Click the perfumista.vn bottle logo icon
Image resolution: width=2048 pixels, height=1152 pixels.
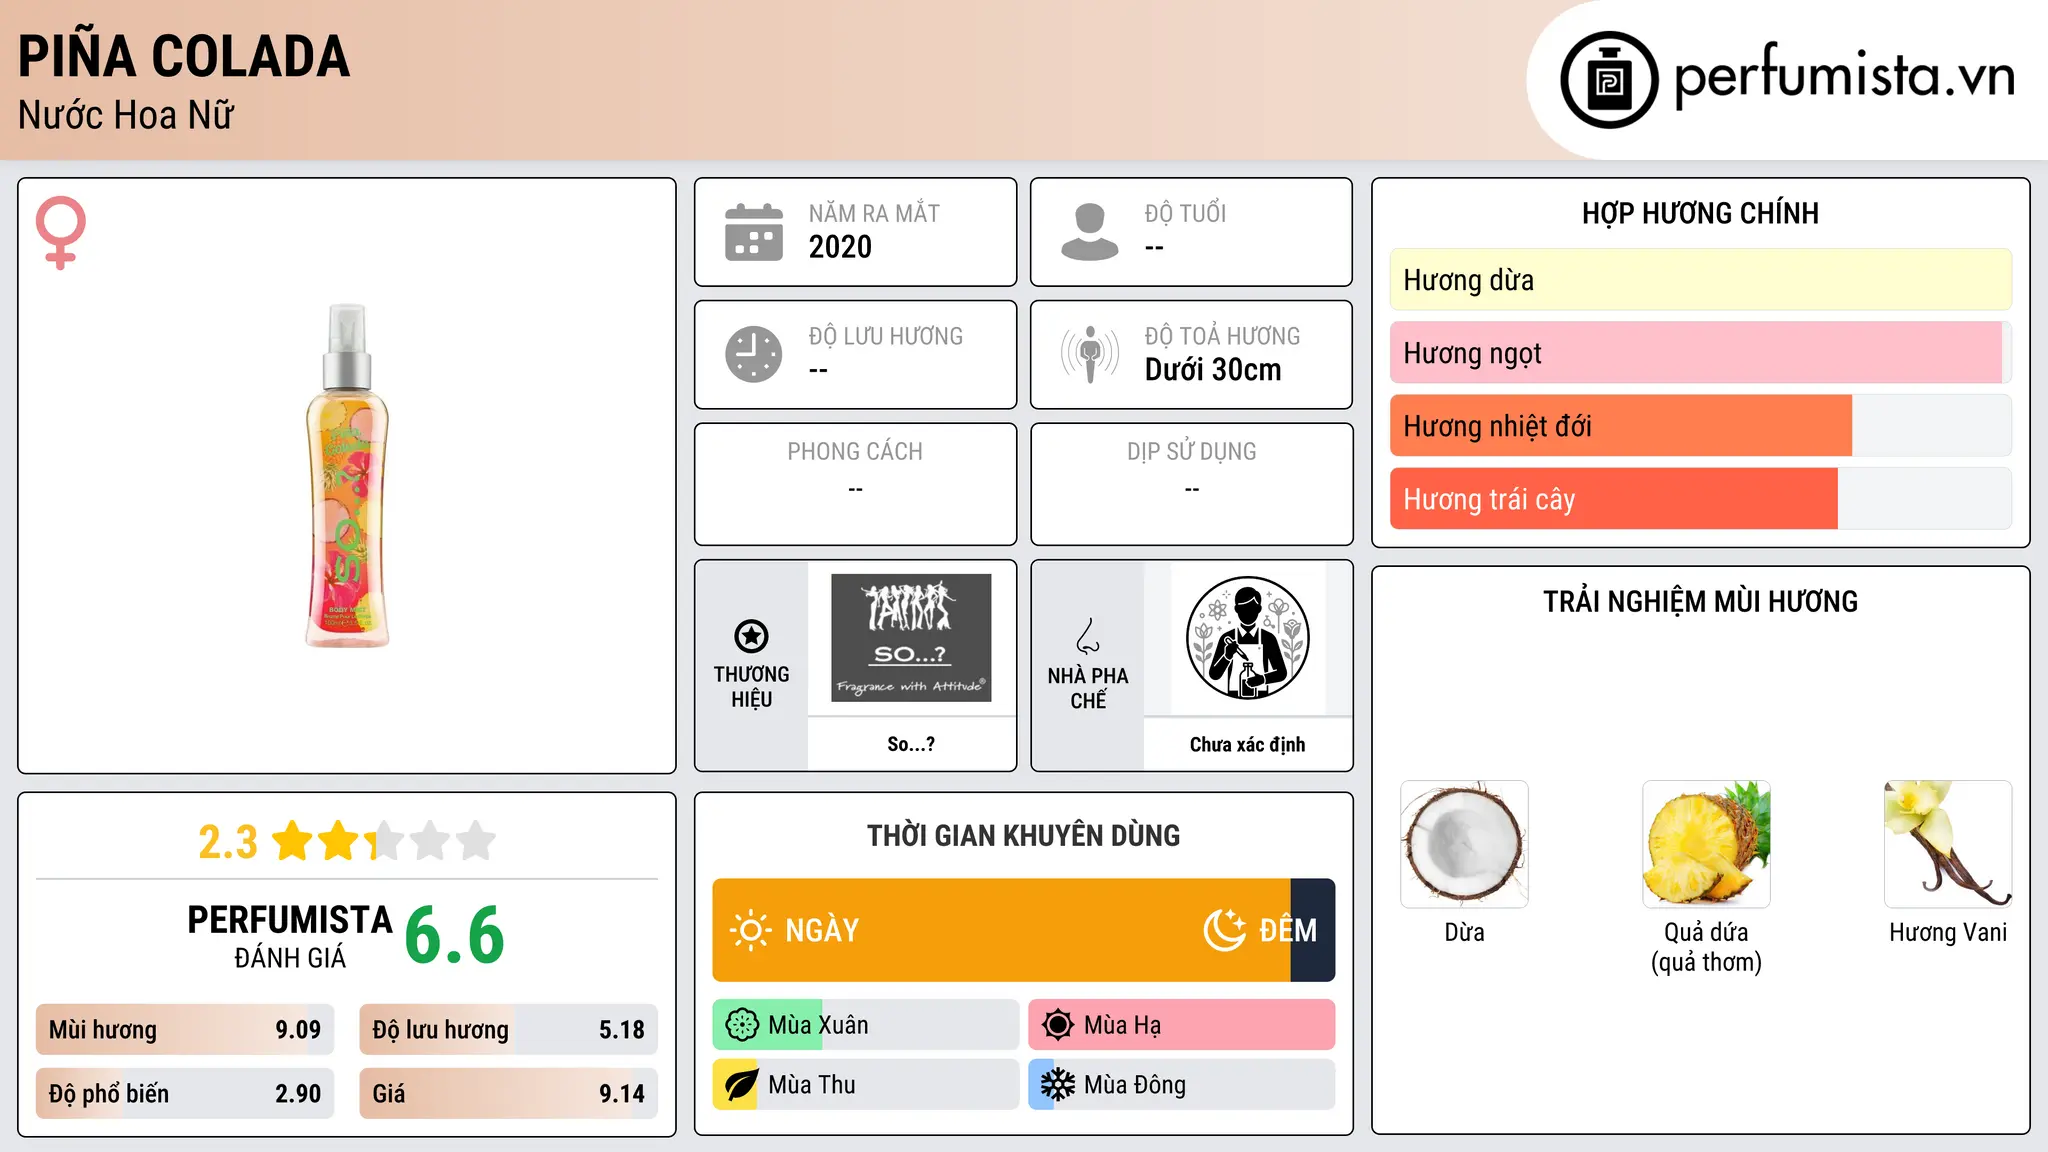1609,80
